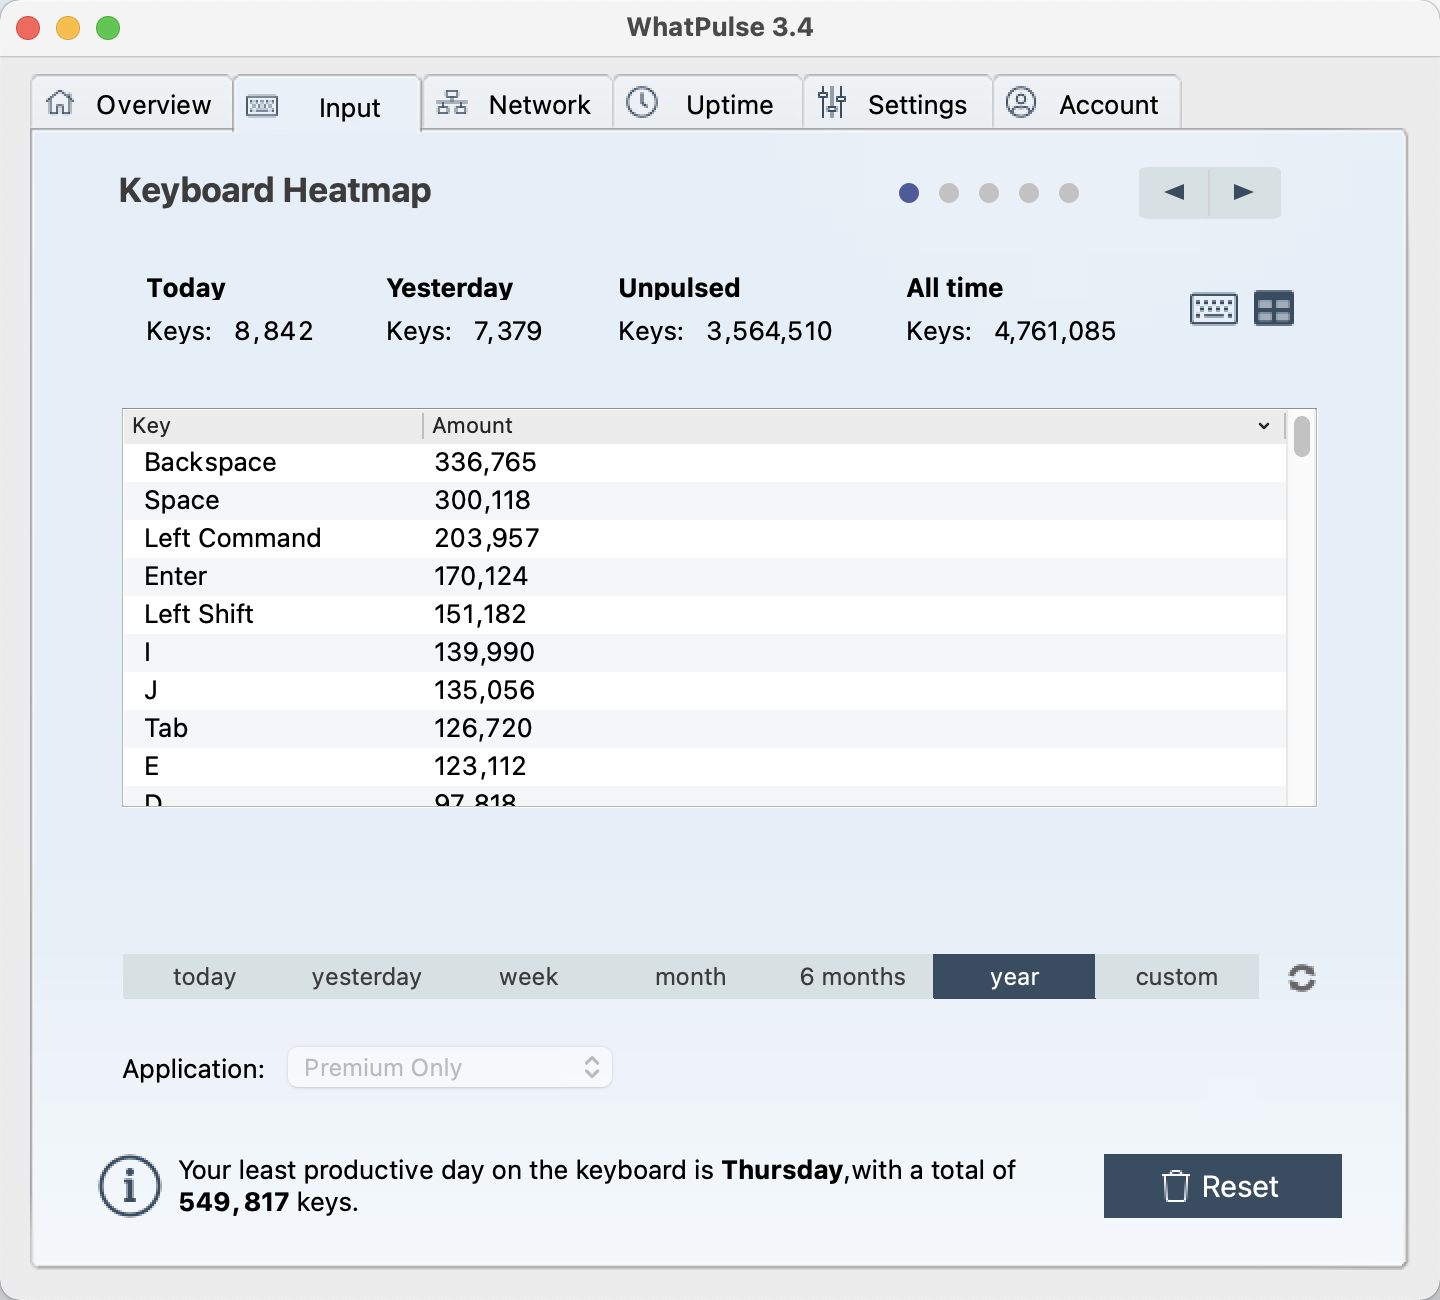1440x1300 pixels.
Task: Switch to the Network tab
Action: [517, 104]
